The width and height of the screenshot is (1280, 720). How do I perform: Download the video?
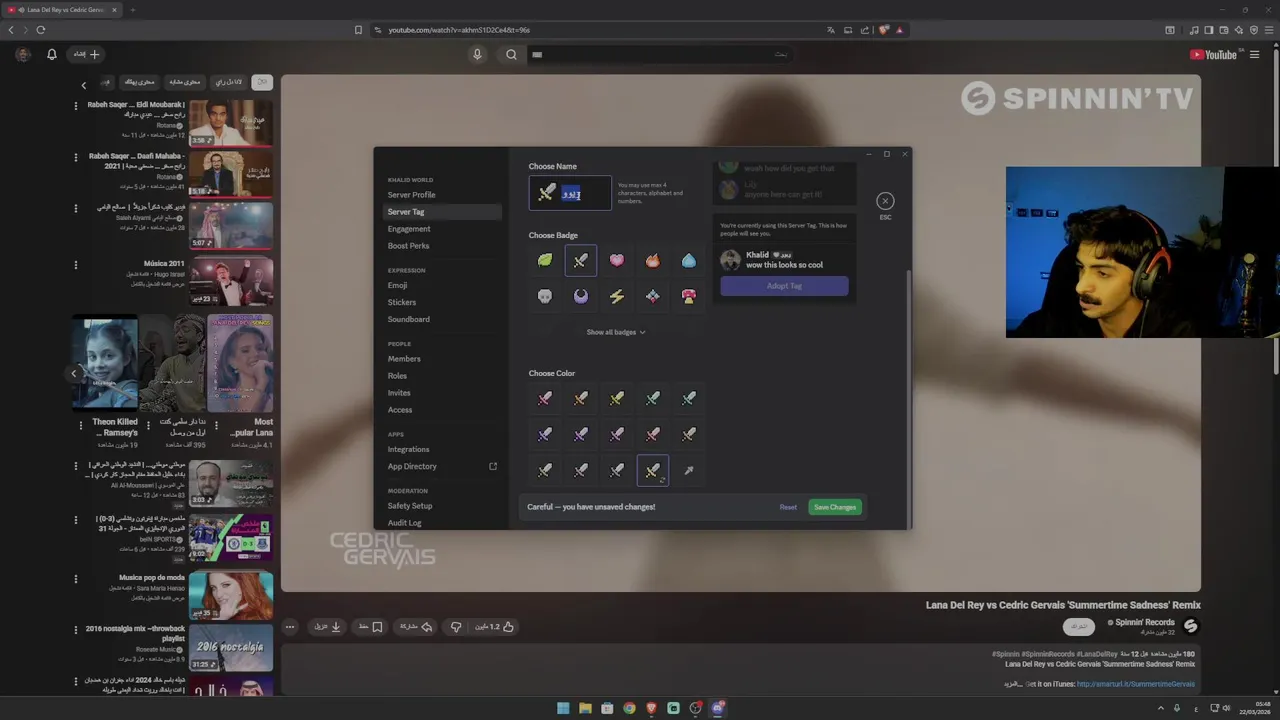tap(328, 627)
